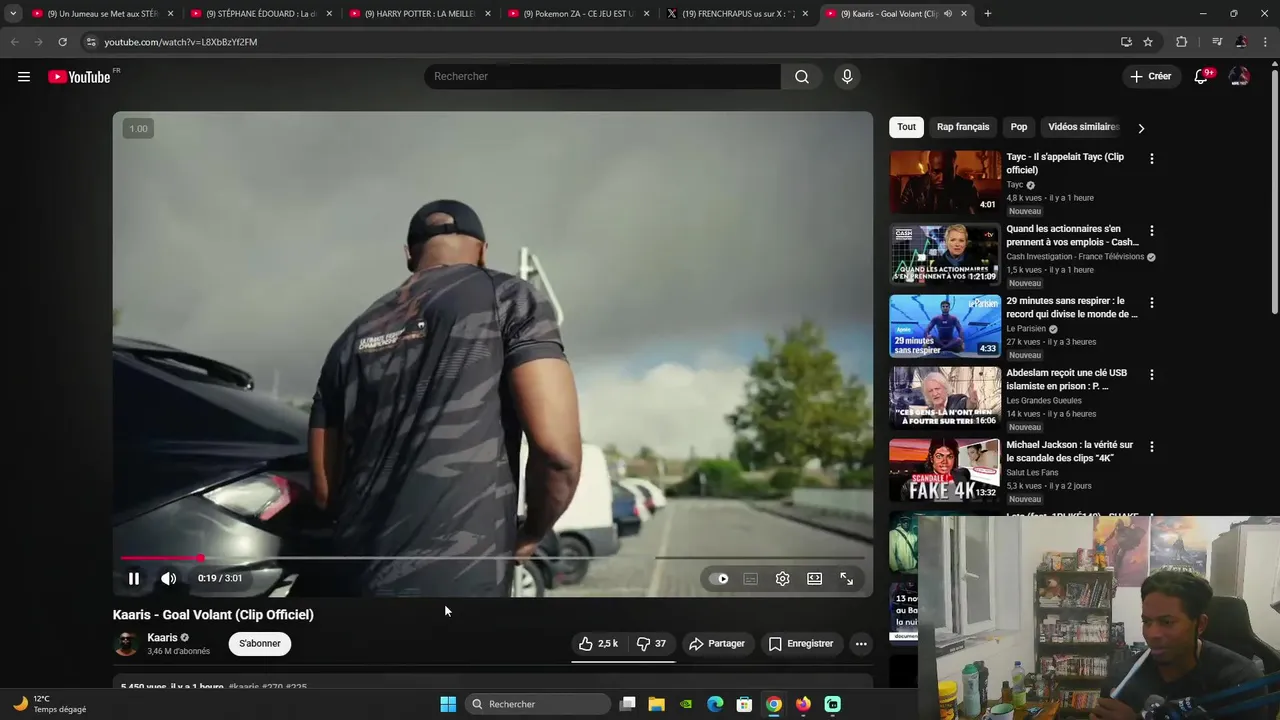Seek on the video progress bar
Image resolution: width=1280 pixels, height=720 pixels.
point(492,558)
